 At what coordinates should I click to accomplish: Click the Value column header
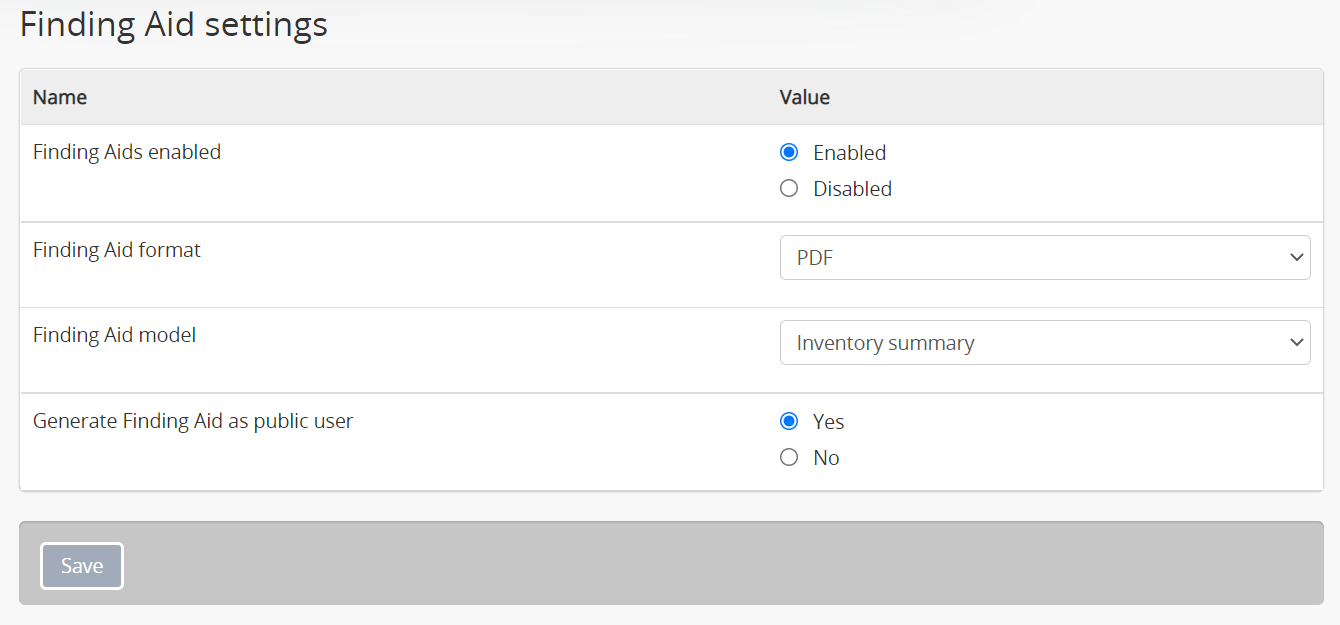(x=804, y=97)
